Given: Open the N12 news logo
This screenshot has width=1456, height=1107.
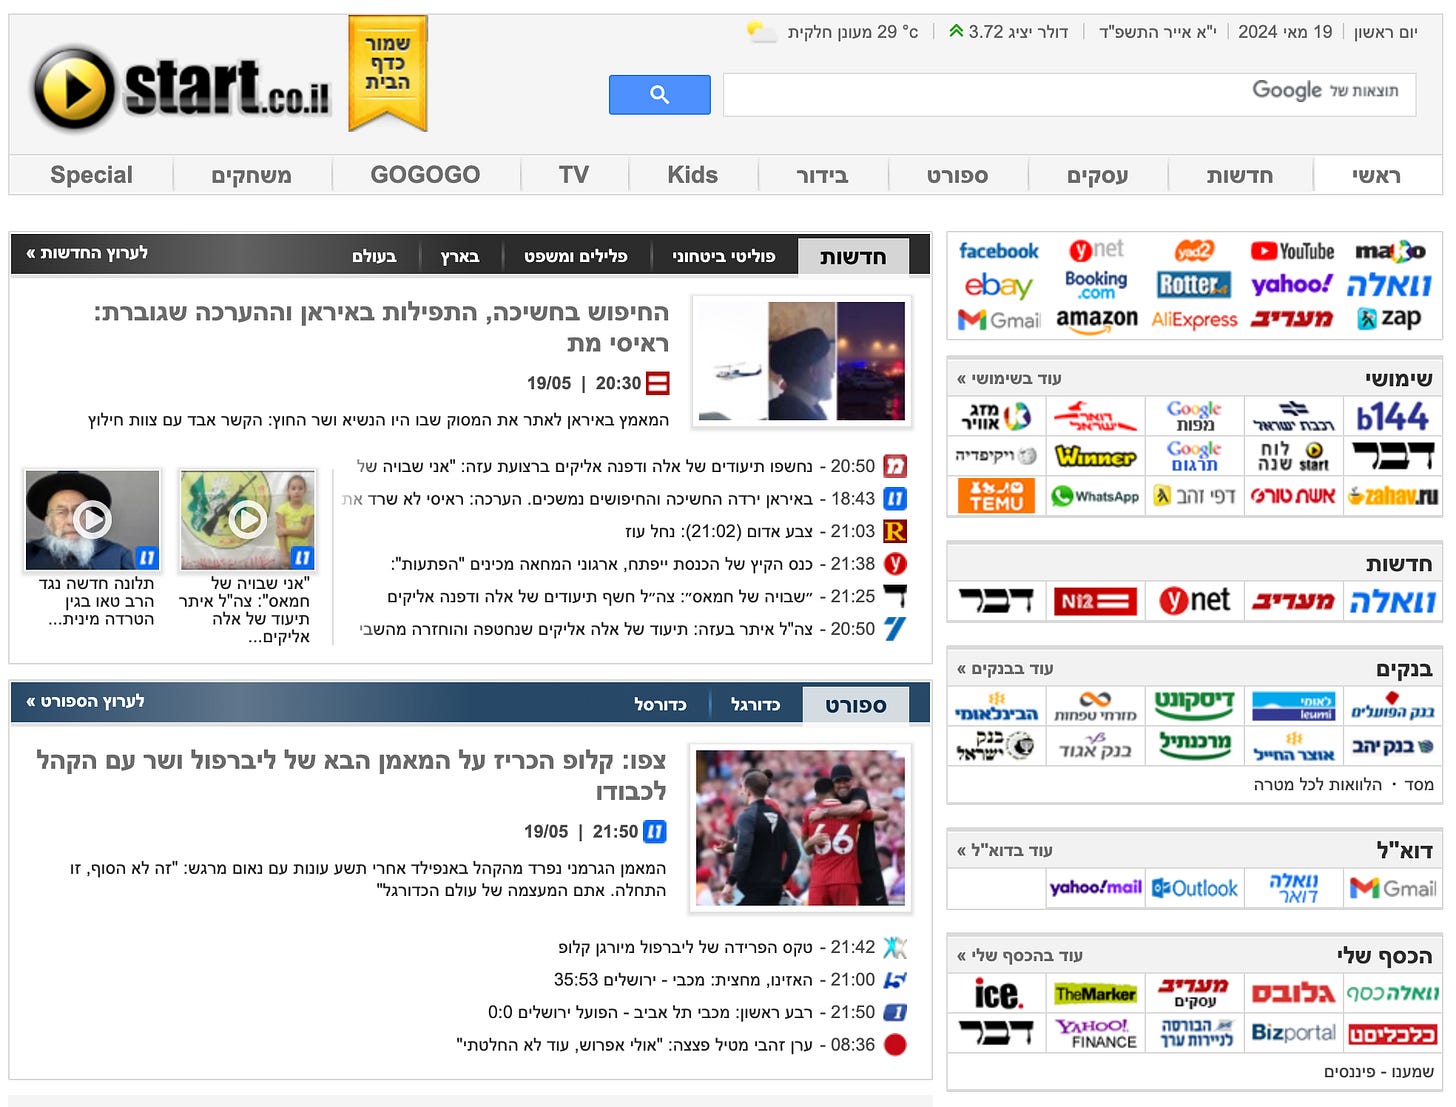Looking at the screenshot, I should [x=1095, y=601].
